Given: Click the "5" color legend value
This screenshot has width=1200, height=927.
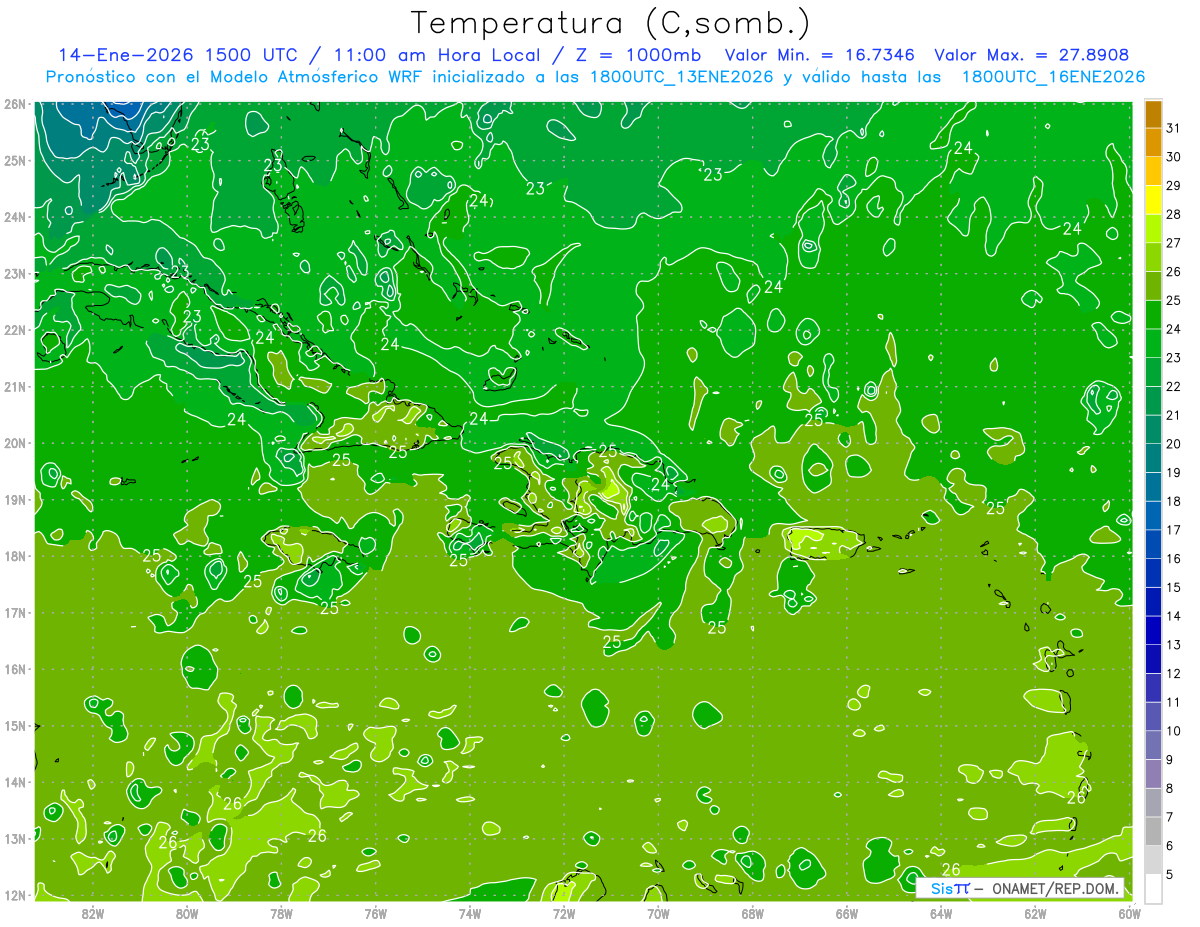Looking at the screenshot, I should [x=1170, y=874].
